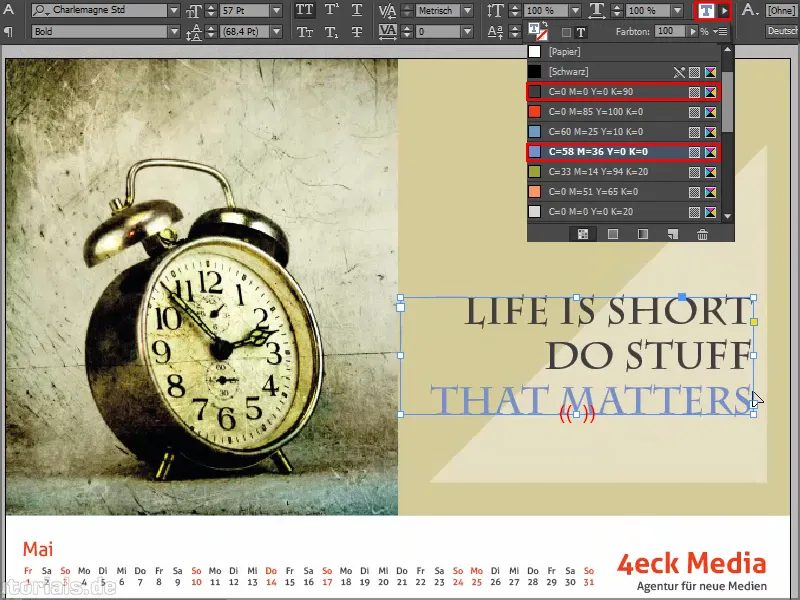This screenshot has height=600, width=800.
Task: Click CMYK icon on C=0 M=85 Y=100 row
Action: tap(710, 112)
